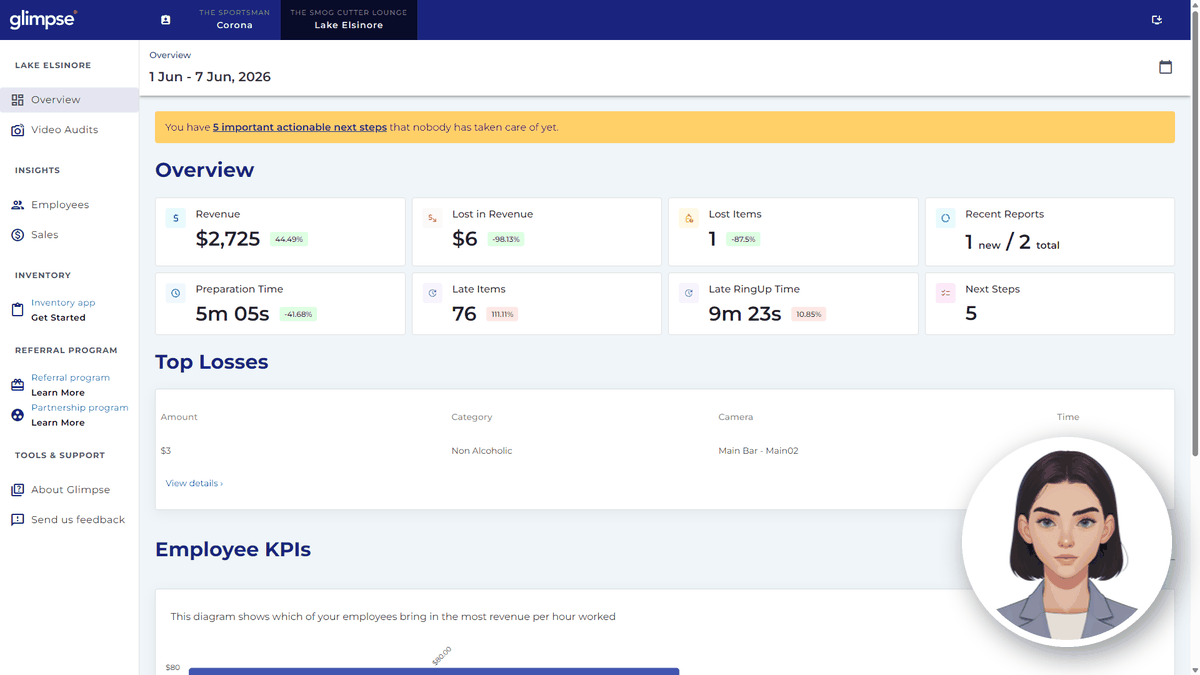Open About Glimpse page
This screenshot has height=675, width=1200.
pos(69,490)
